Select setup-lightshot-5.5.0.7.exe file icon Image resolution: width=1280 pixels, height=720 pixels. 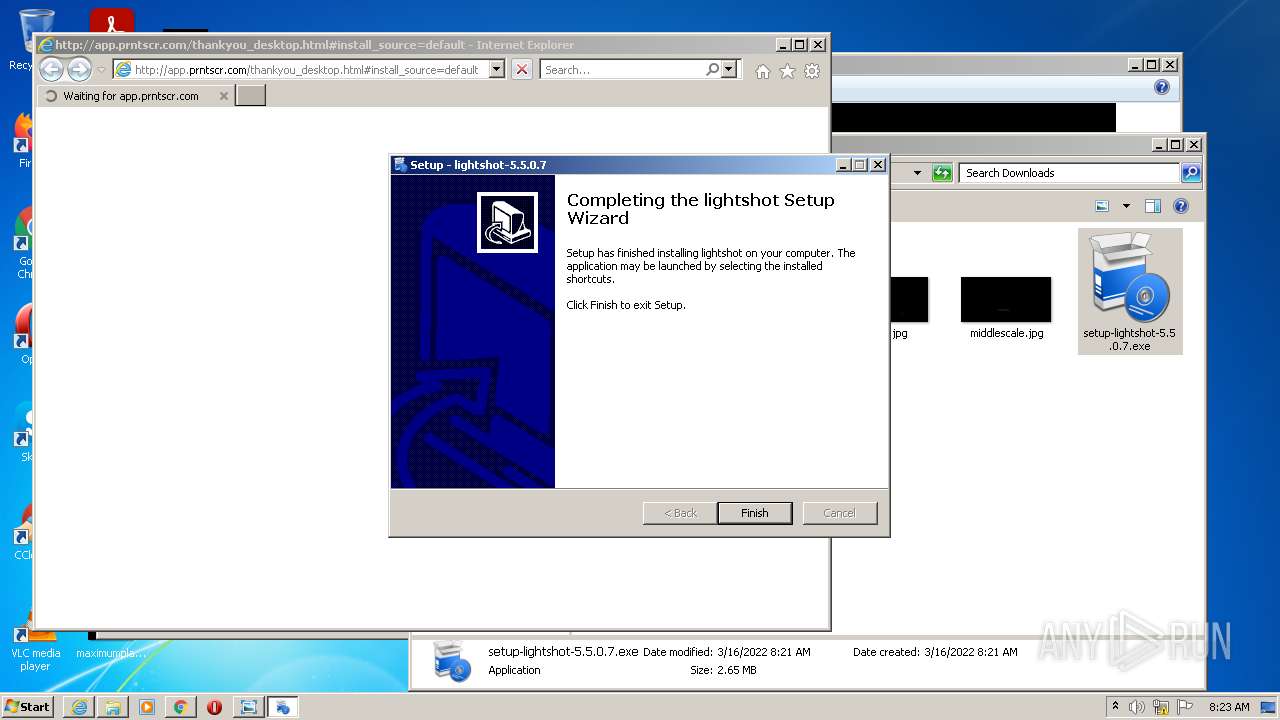coord(1130,291)
